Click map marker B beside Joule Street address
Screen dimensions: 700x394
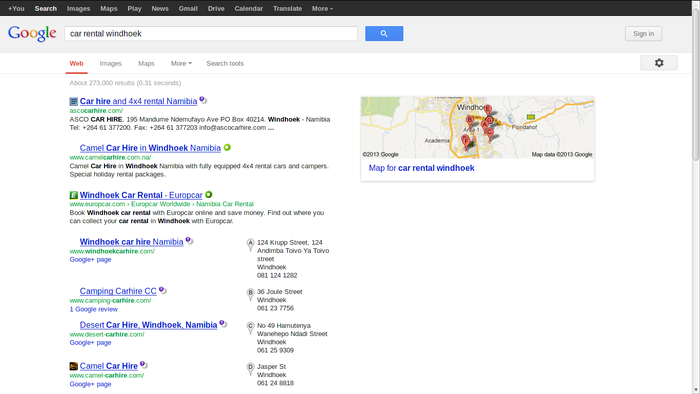250,294
